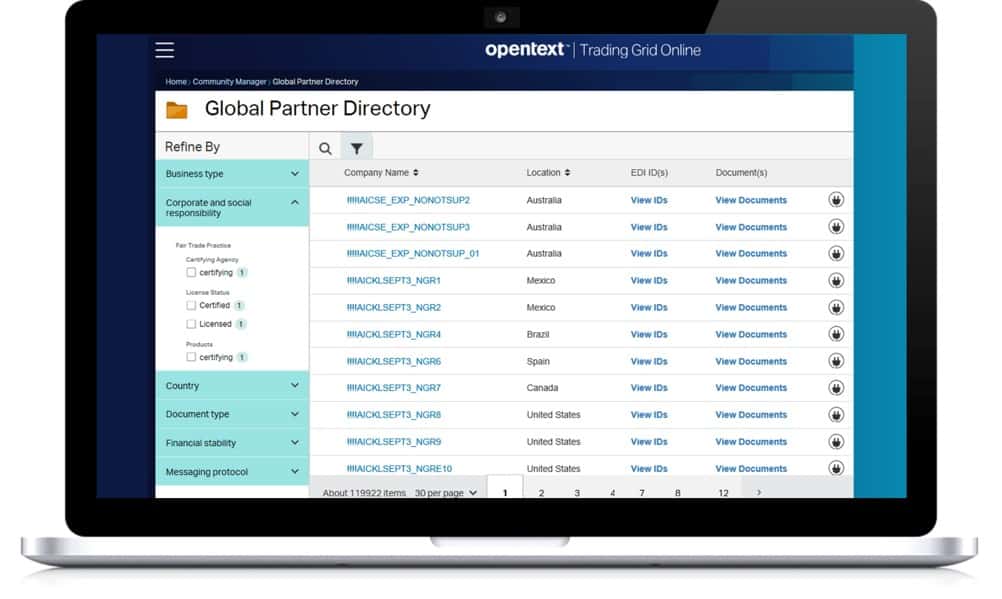Open the hamburger navigation menu

coord(163,49)
